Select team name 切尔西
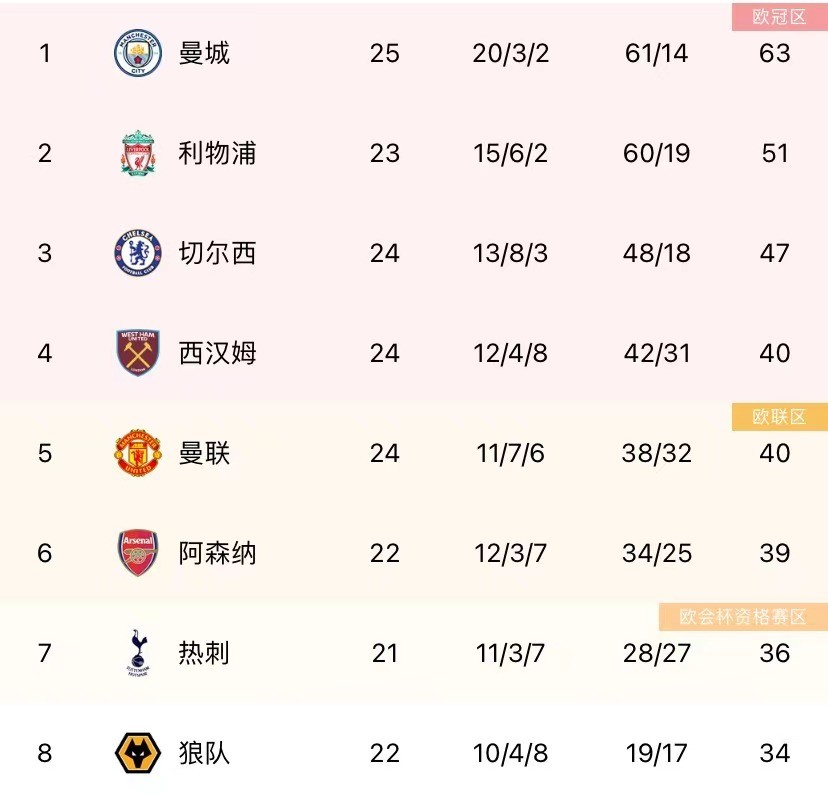This screenshot has width=828, height=795. 217,253
